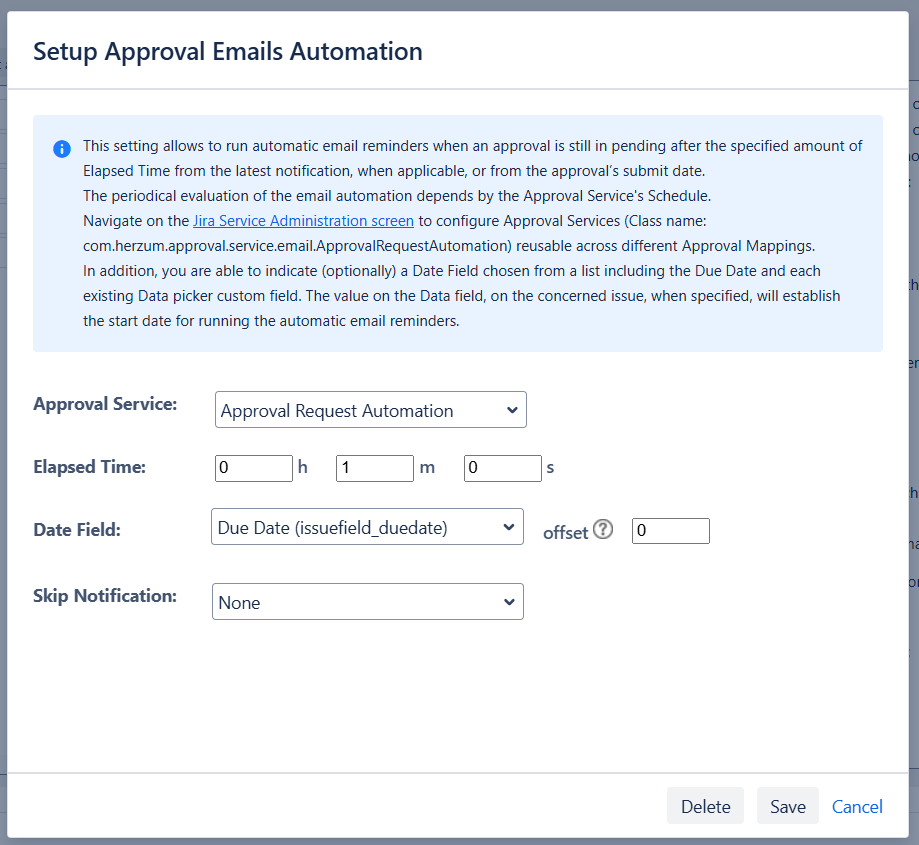Screen dimensions: 919x845
Task: Open the Jira Service Administration screen link
Action: pos(303,220)
